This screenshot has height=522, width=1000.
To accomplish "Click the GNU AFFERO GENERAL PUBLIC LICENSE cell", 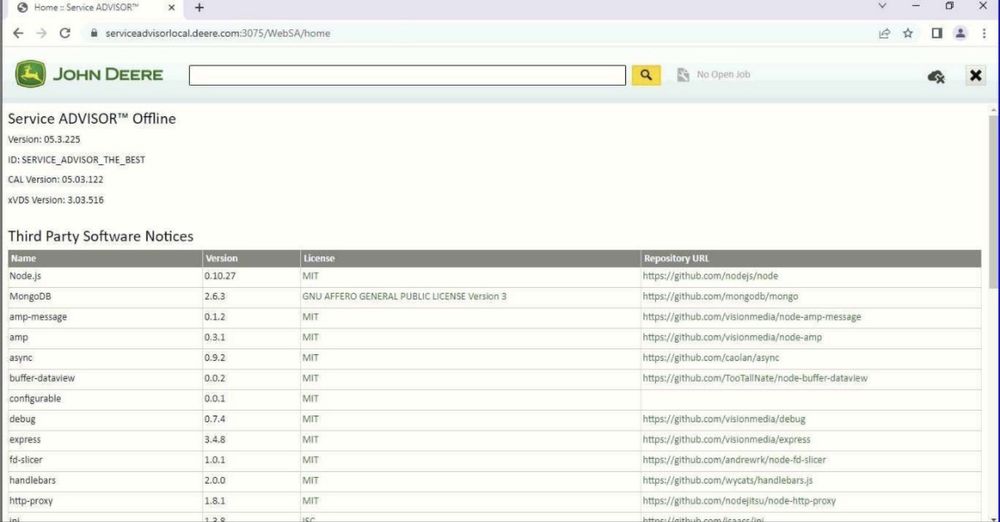I will point(471,297).
